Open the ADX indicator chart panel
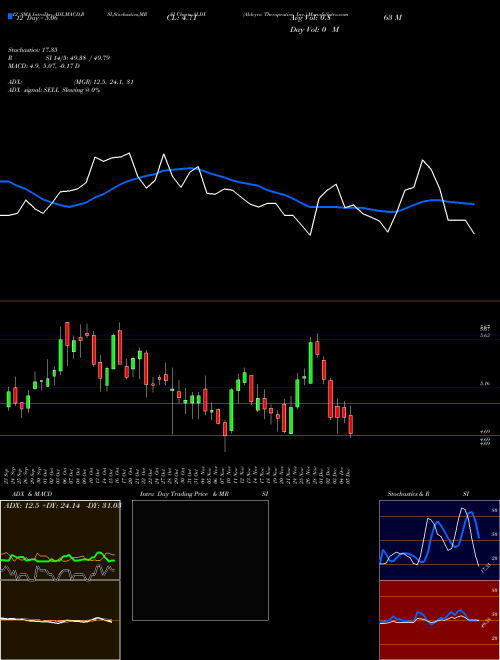The image size is (500, 660). point(60,540)
